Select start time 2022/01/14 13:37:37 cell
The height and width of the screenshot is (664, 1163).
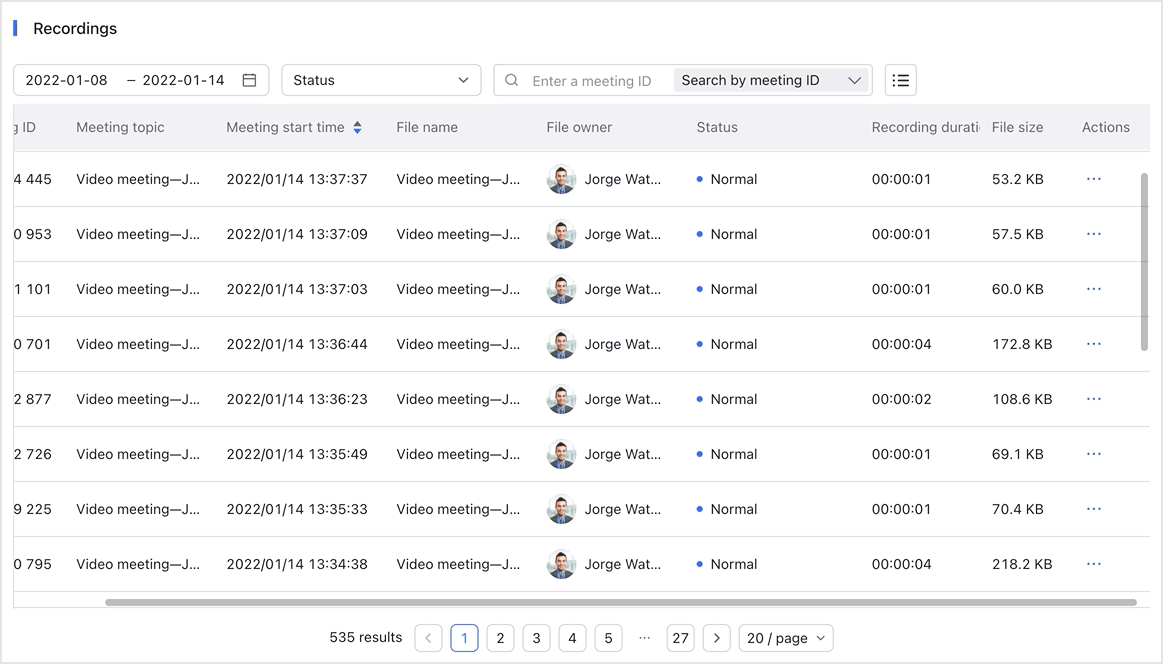point(297,179)
